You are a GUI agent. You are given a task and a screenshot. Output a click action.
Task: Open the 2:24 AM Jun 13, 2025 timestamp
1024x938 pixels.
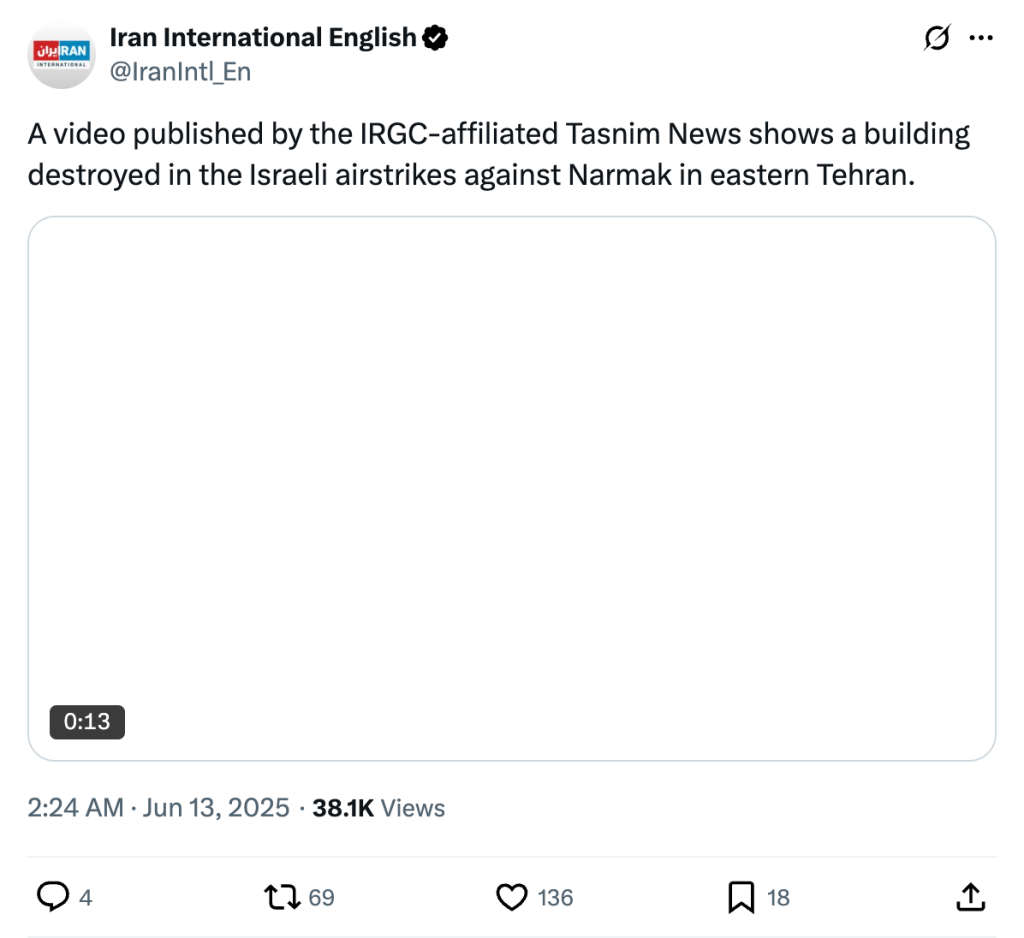(158, 808)
